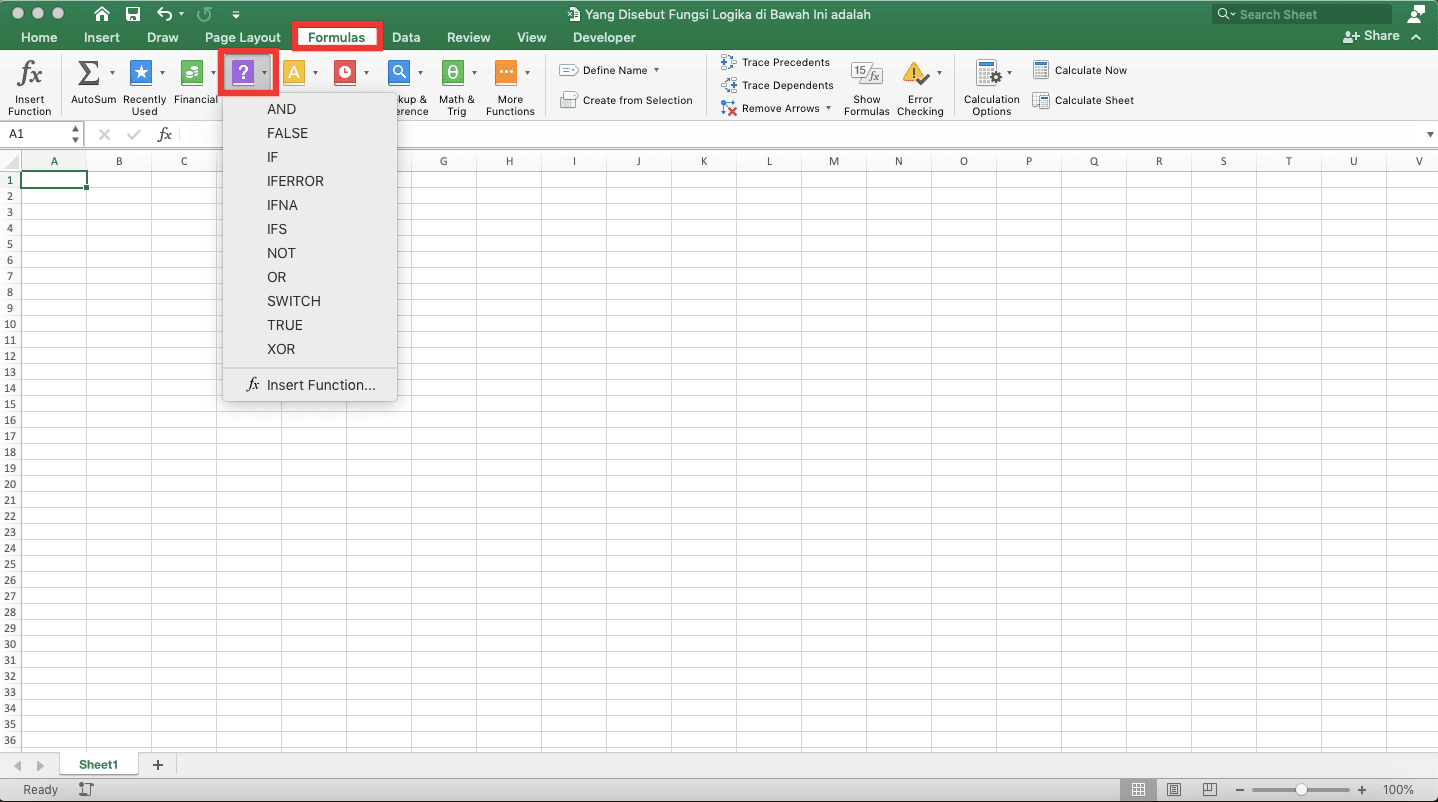Add a new sheet with plus icon
Screen dimensions: 1438x802
click(x=157, y=765)
